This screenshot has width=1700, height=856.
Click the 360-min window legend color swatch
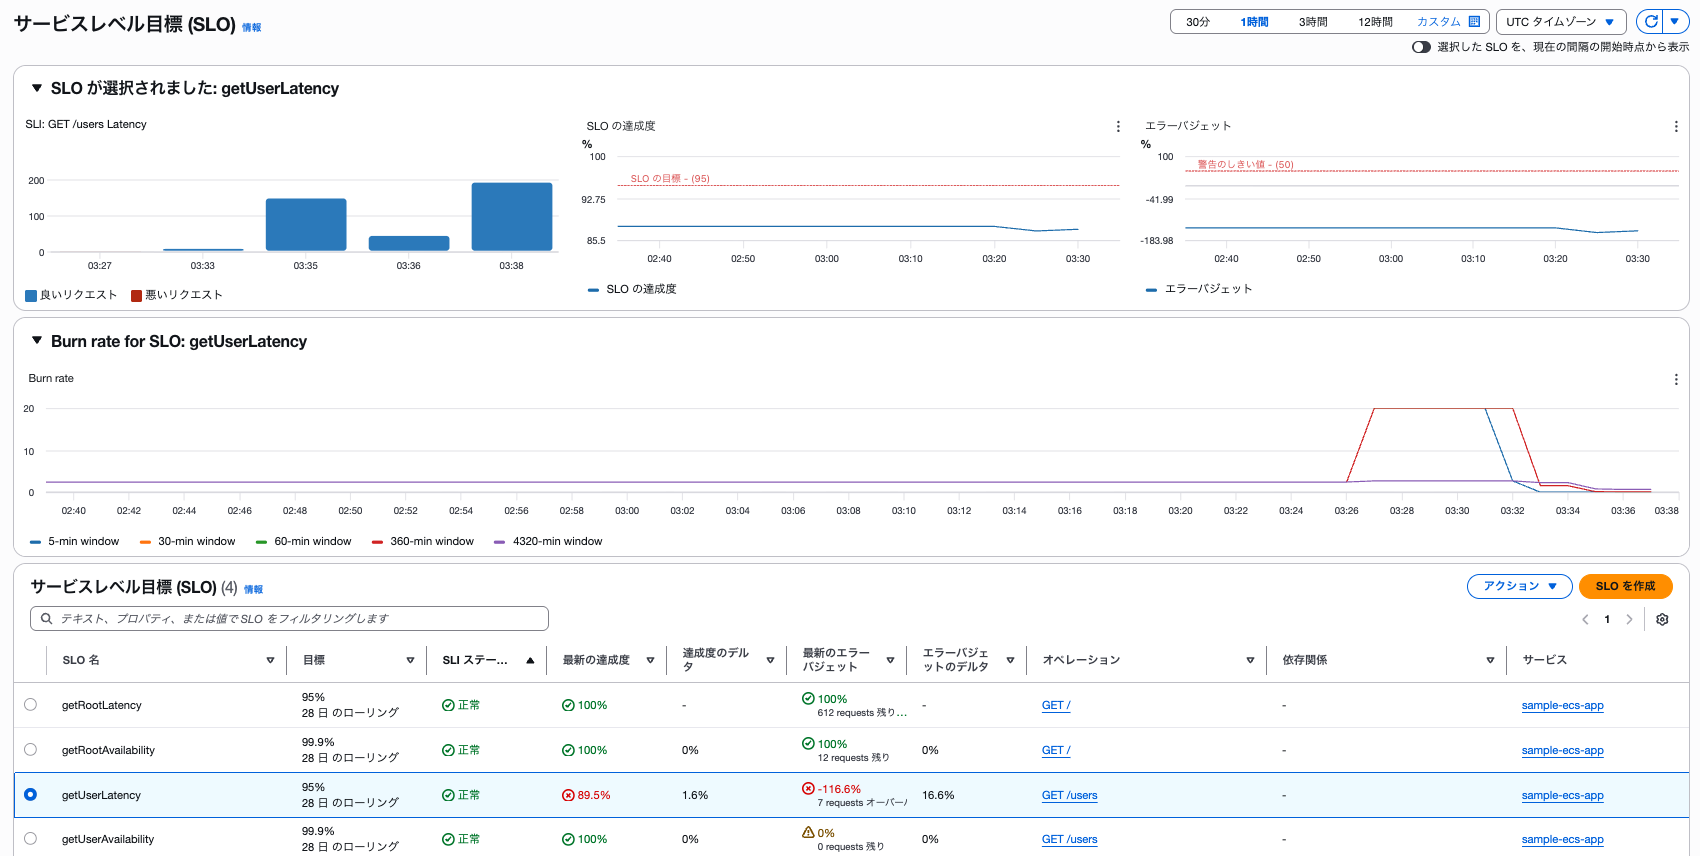(377, 542)
